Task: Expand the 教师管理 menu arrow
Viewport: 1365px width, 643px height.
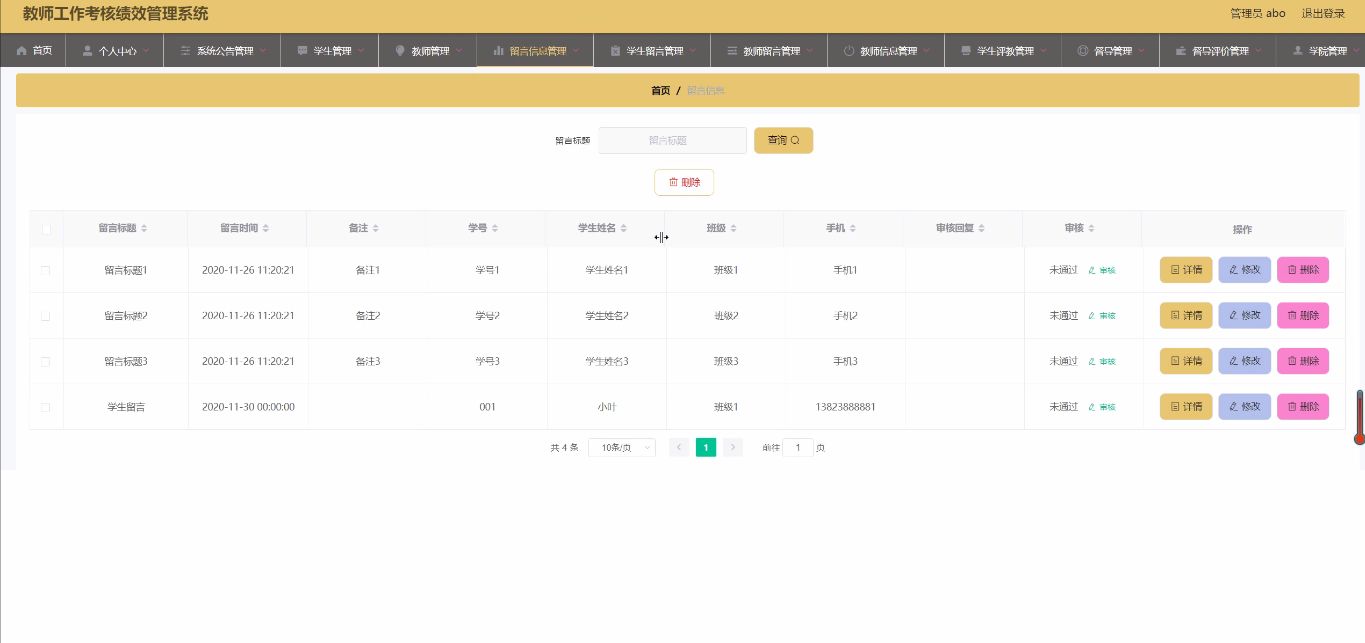Action: coord(459,50)
